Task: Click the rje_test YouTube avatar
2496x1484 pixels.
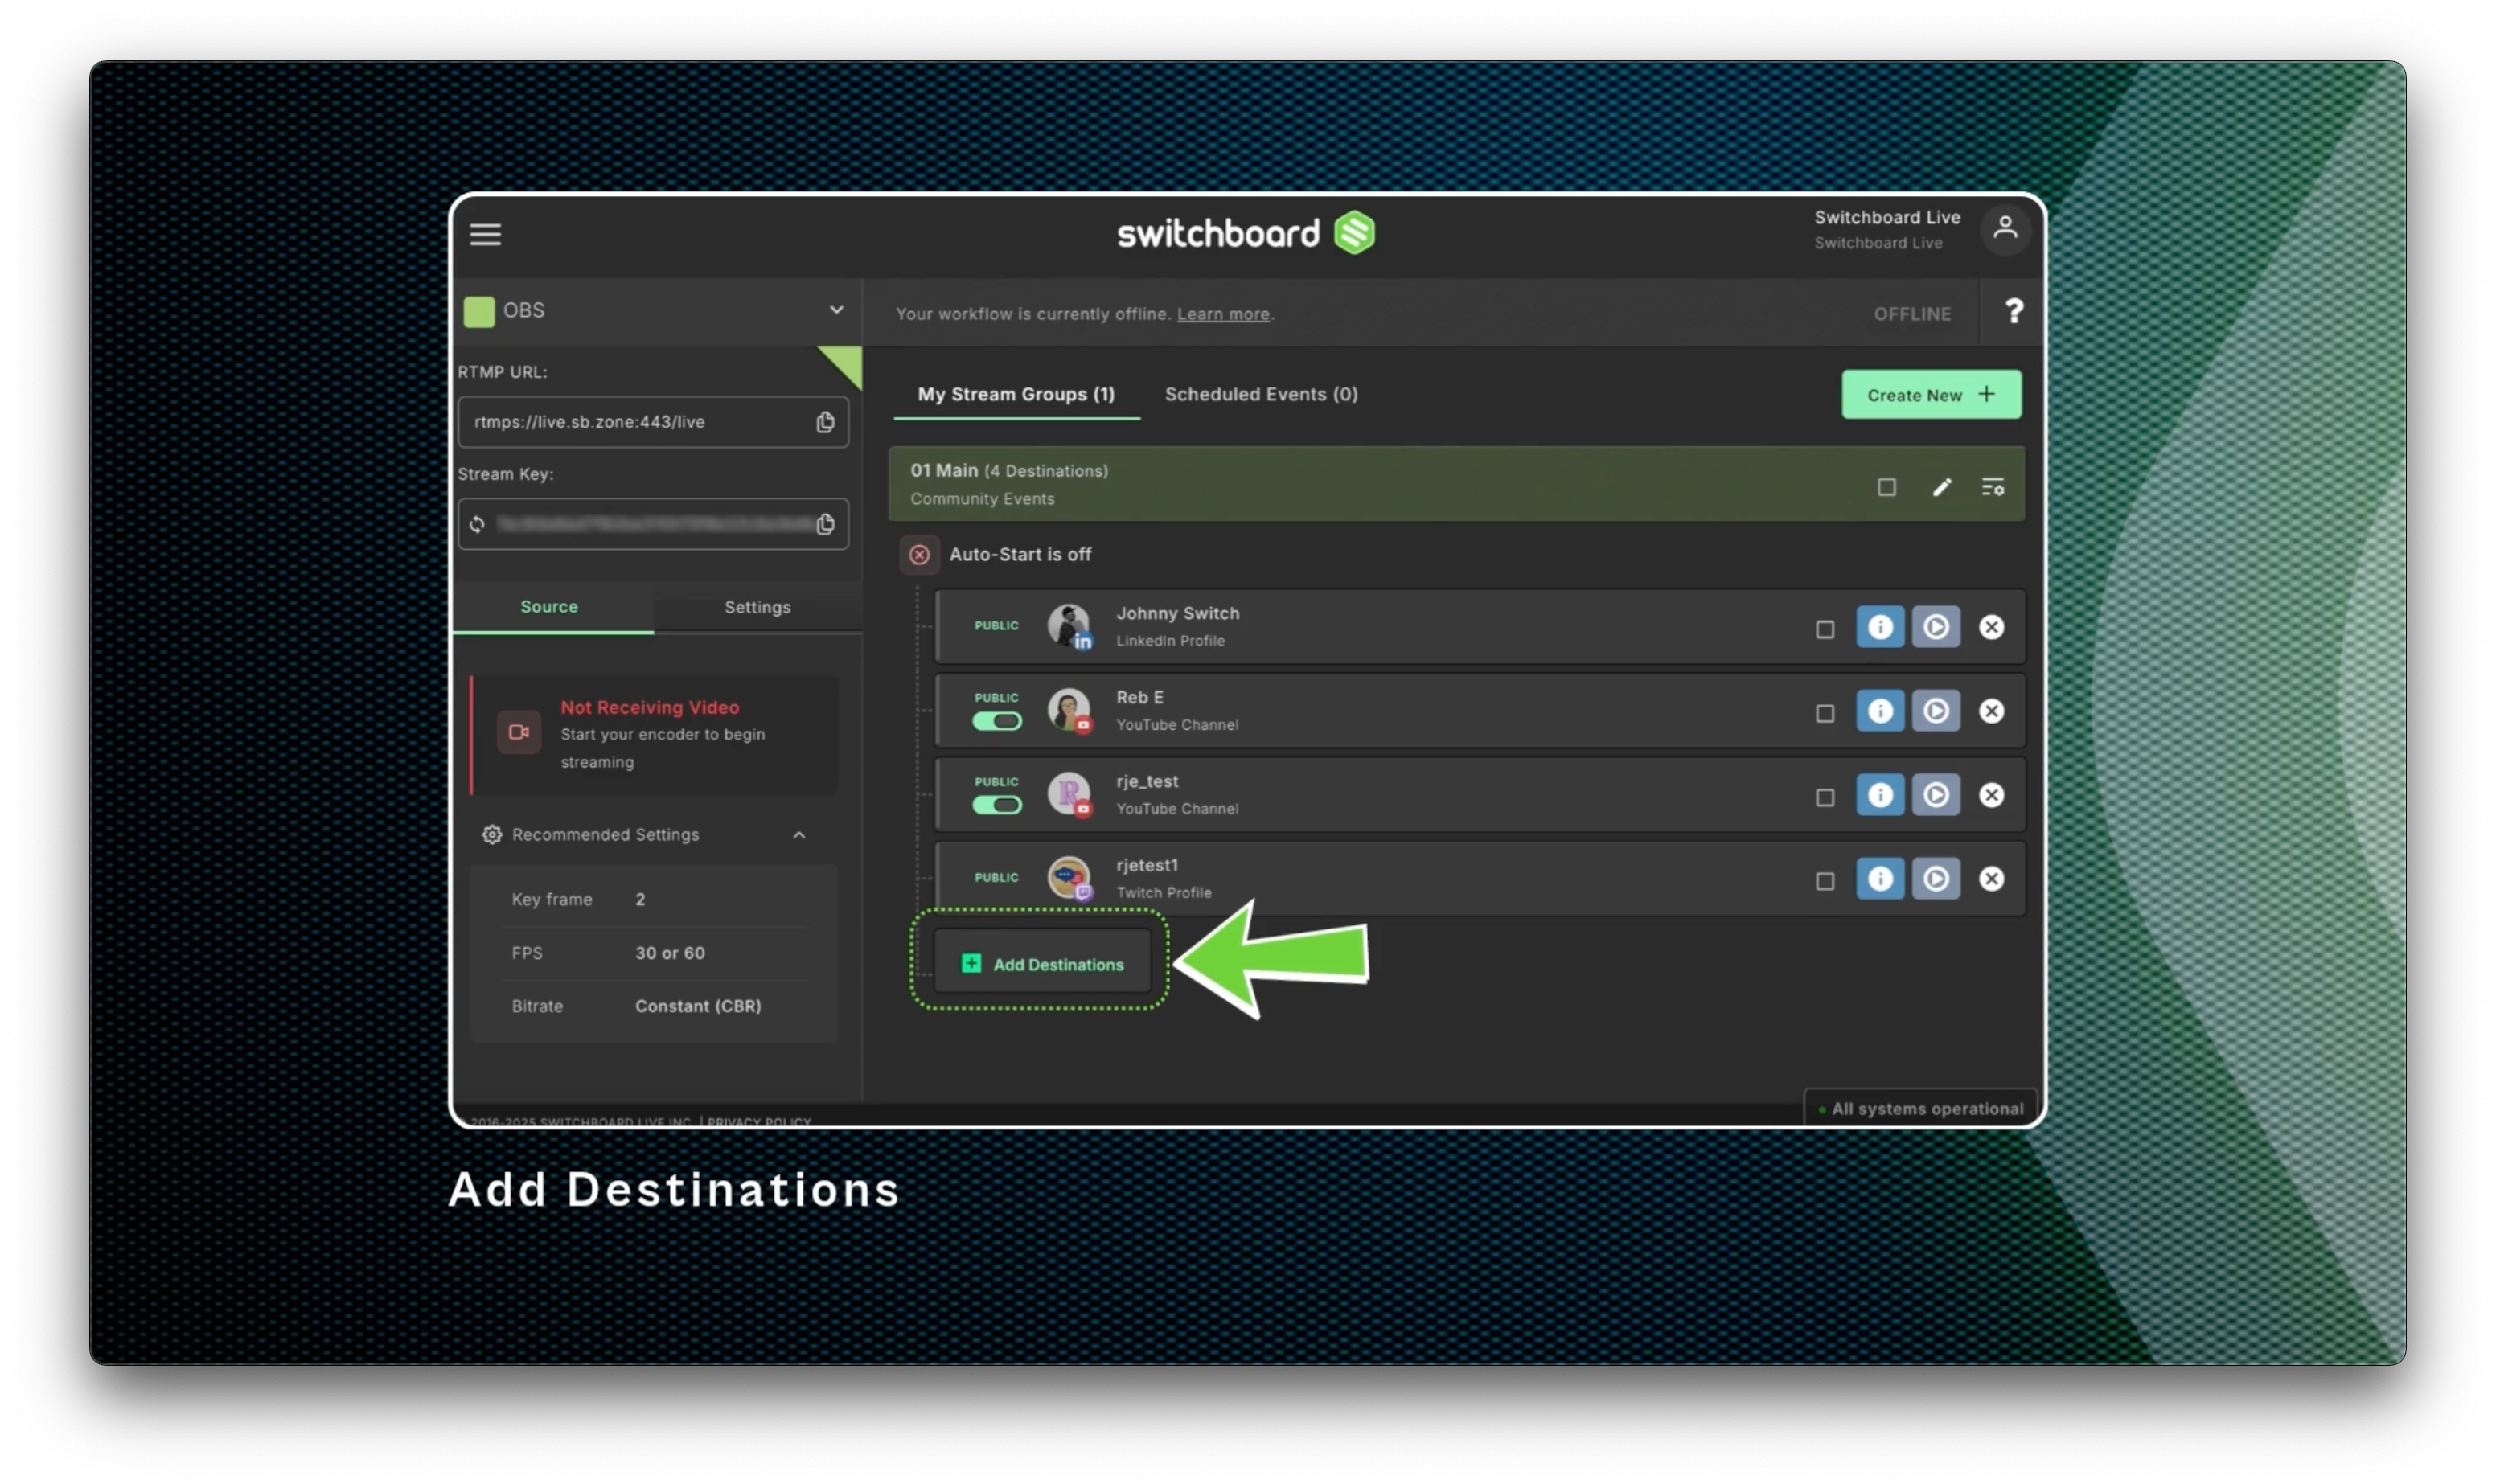Action: click(1068, 795)
